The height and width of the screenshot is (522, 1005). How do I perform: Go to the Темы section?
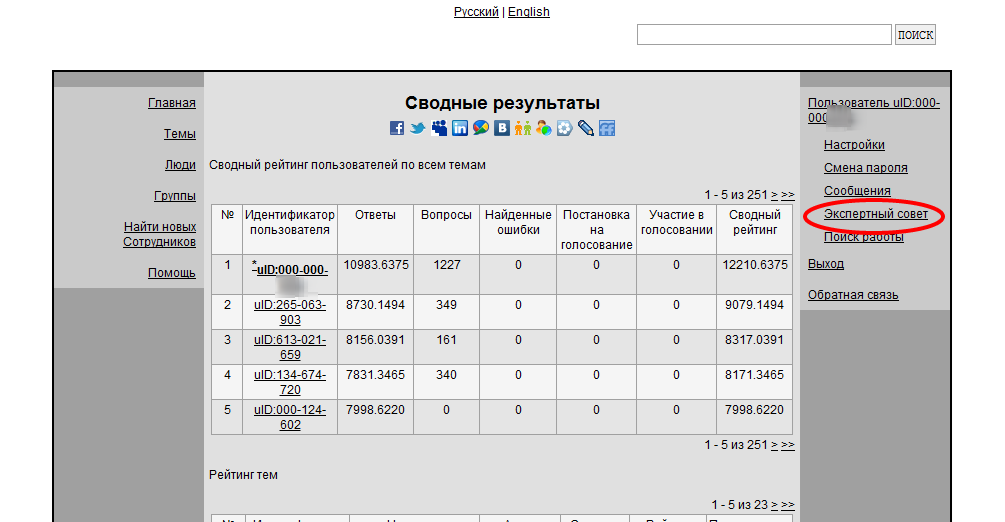[x=179, y=134]
